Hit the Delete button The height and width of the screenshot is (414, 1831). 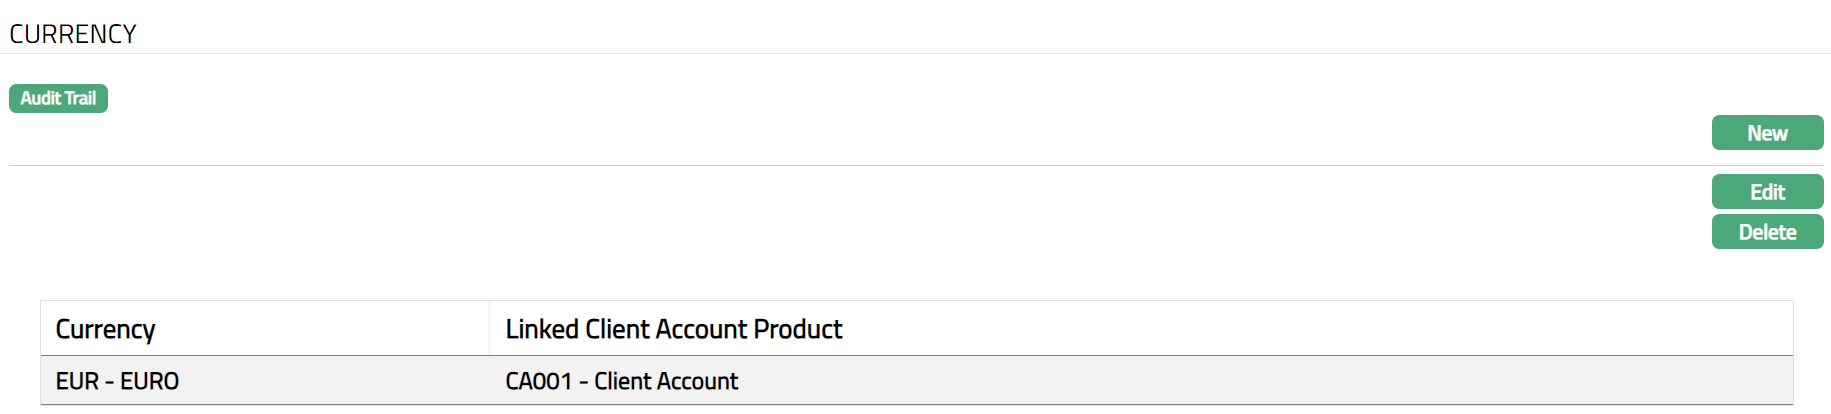pos(1767,232)
